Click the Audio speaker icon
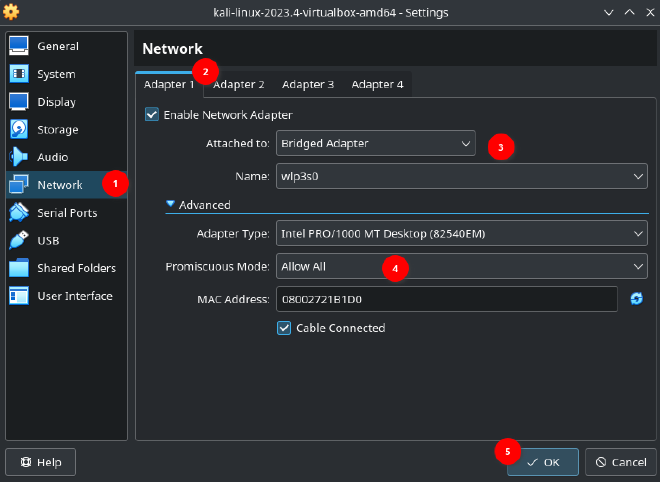Image resolution: width=660 pixels, height=482 pixels. [19, 157]
